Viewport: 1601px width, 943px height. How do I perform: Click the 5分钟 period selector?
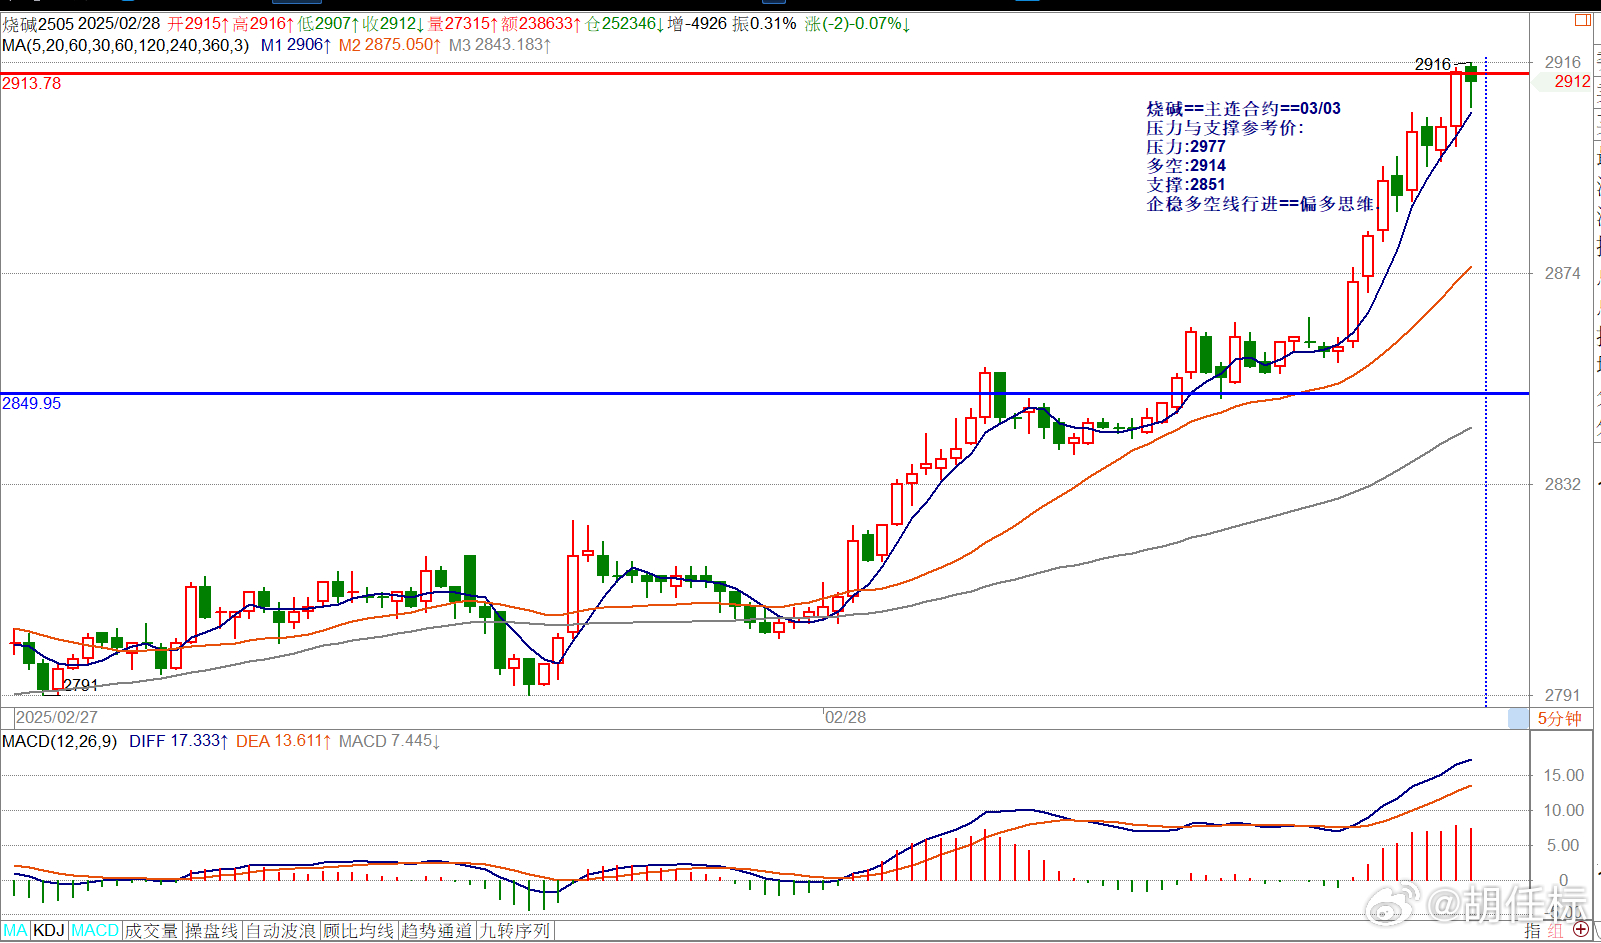[1560, 719]
